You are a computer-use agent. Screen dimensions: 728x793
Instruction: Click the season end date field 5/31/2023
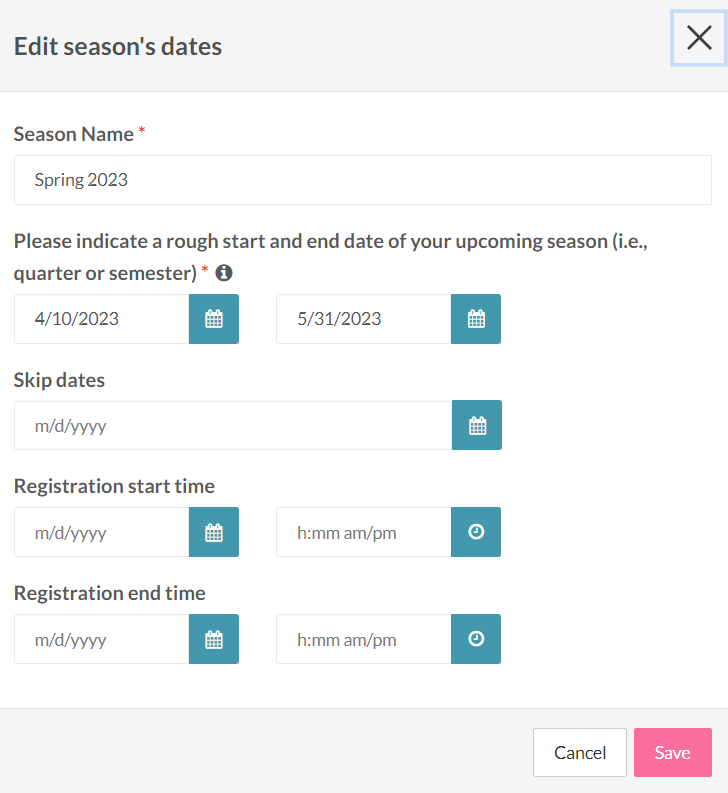click(x=363, y=319)
